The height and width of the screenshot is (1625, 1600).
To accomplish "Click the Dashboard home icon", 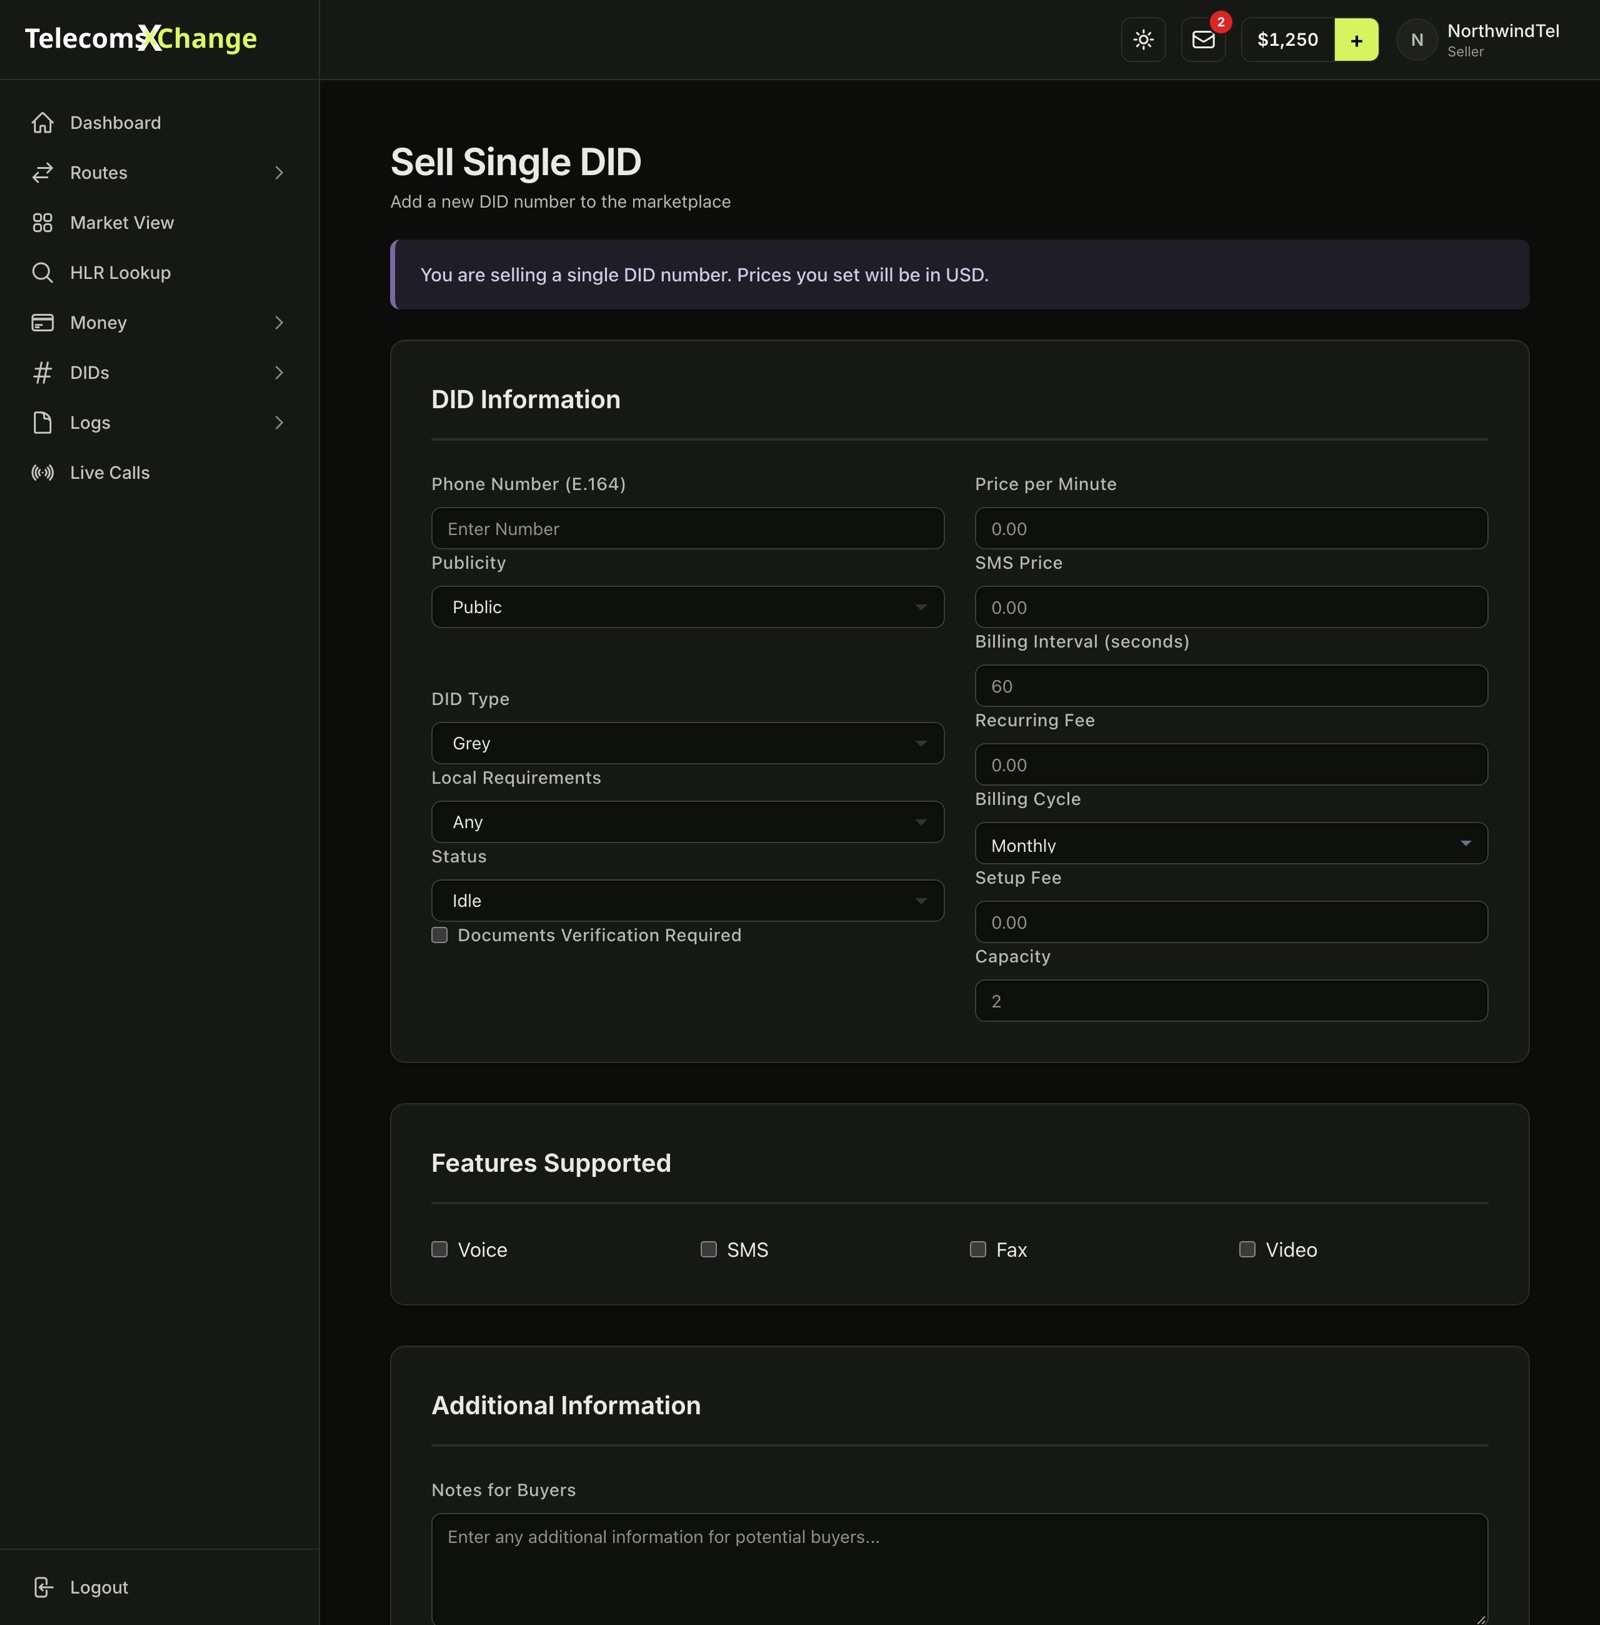I will pyautogui.click(x=42, y=123).
